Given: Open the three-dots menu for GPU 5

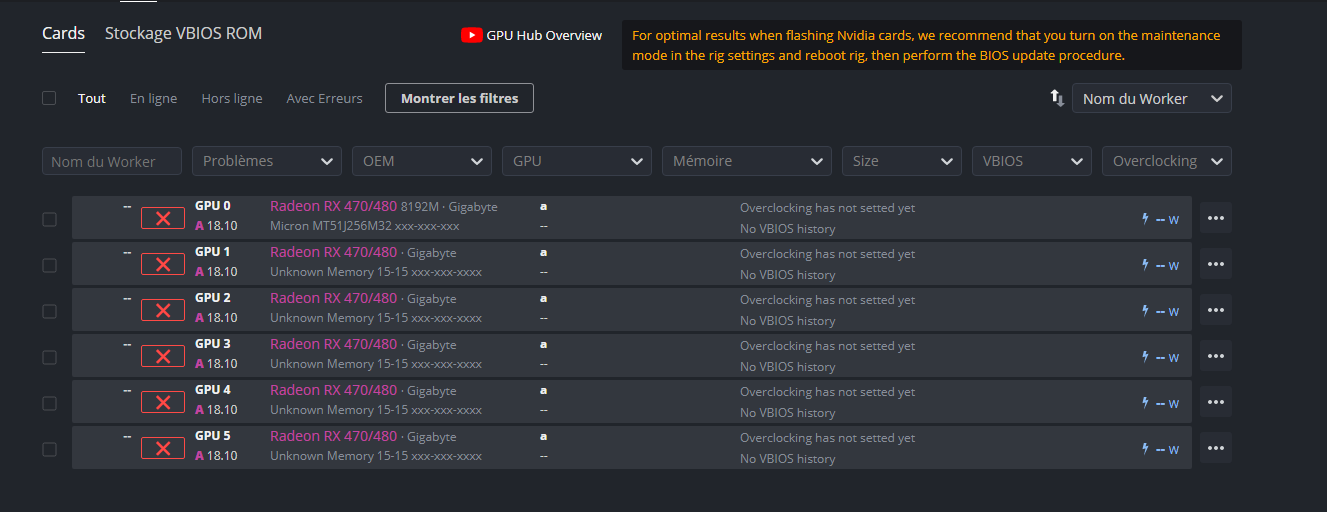Looking at the screenshot, I should click(1216, 448).
